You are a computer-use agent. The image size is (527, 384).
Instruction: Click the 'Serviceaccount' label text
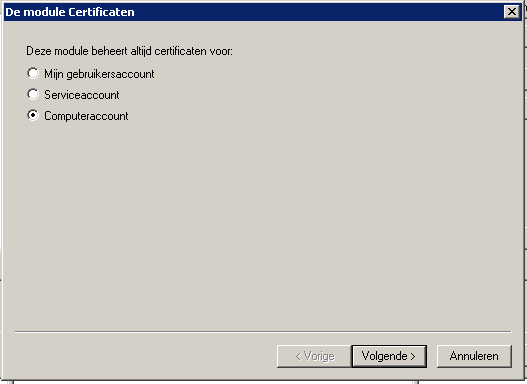click(82, 95)
